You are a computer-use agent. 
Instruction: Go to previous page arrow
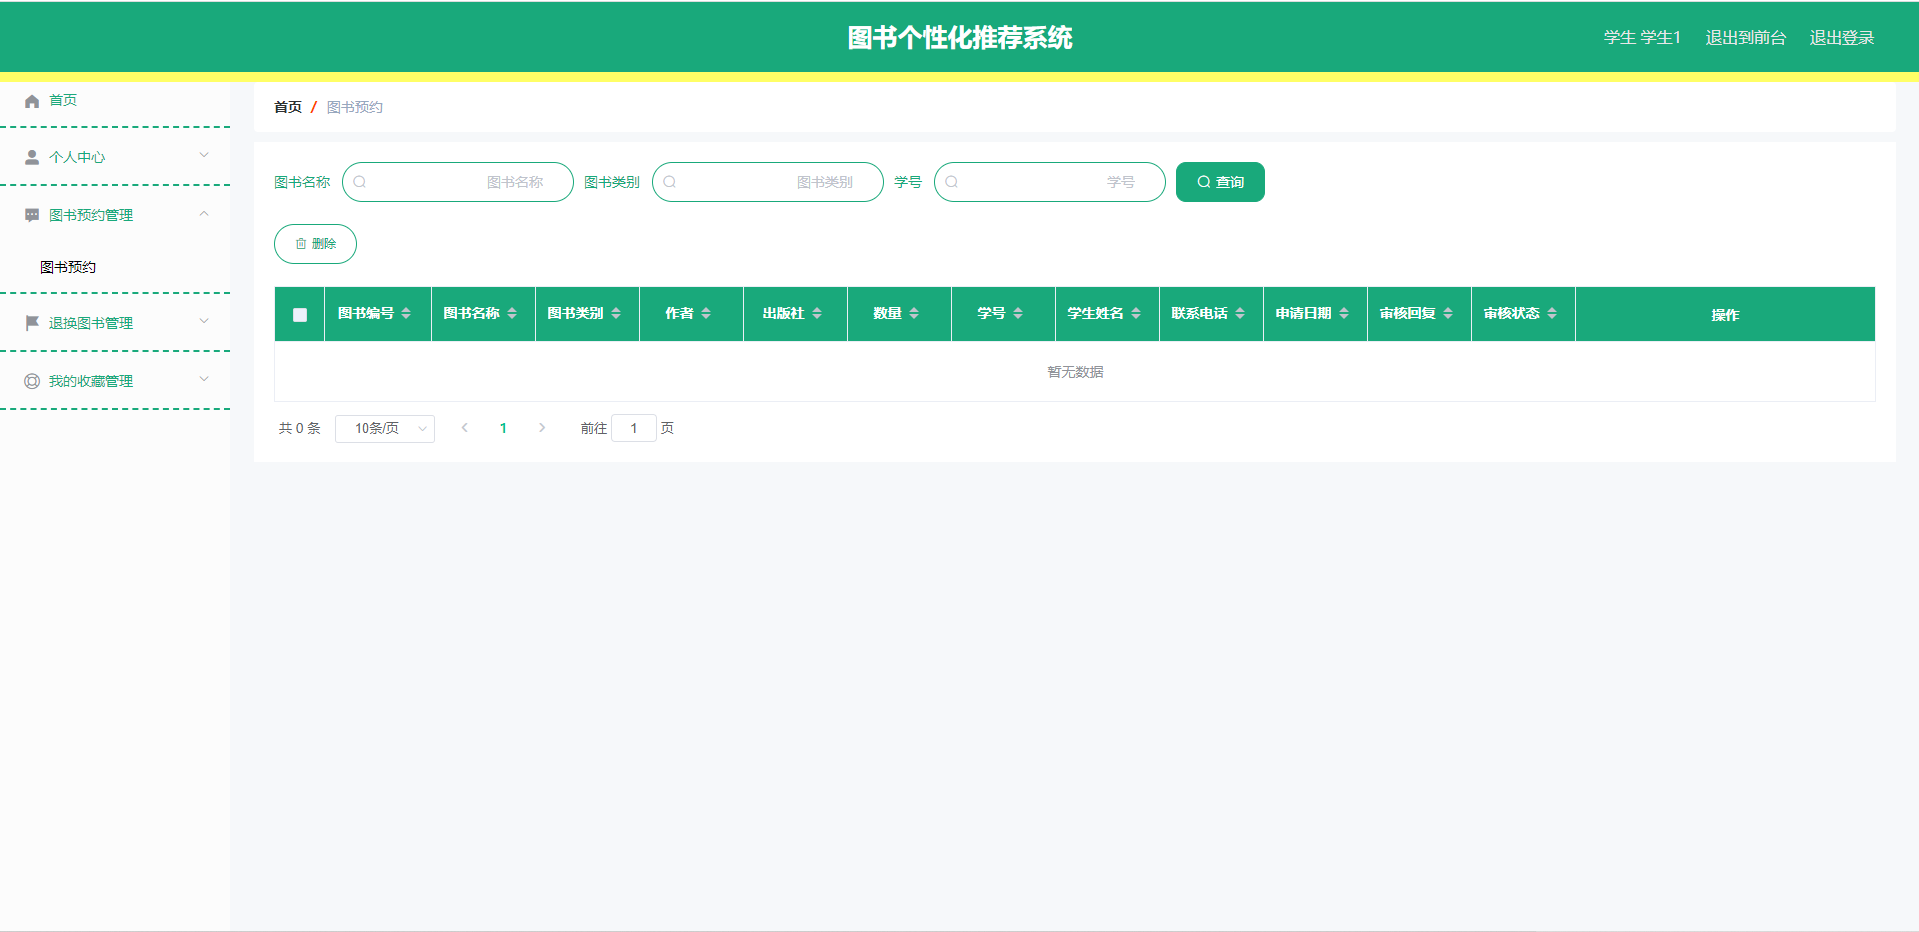464,428
